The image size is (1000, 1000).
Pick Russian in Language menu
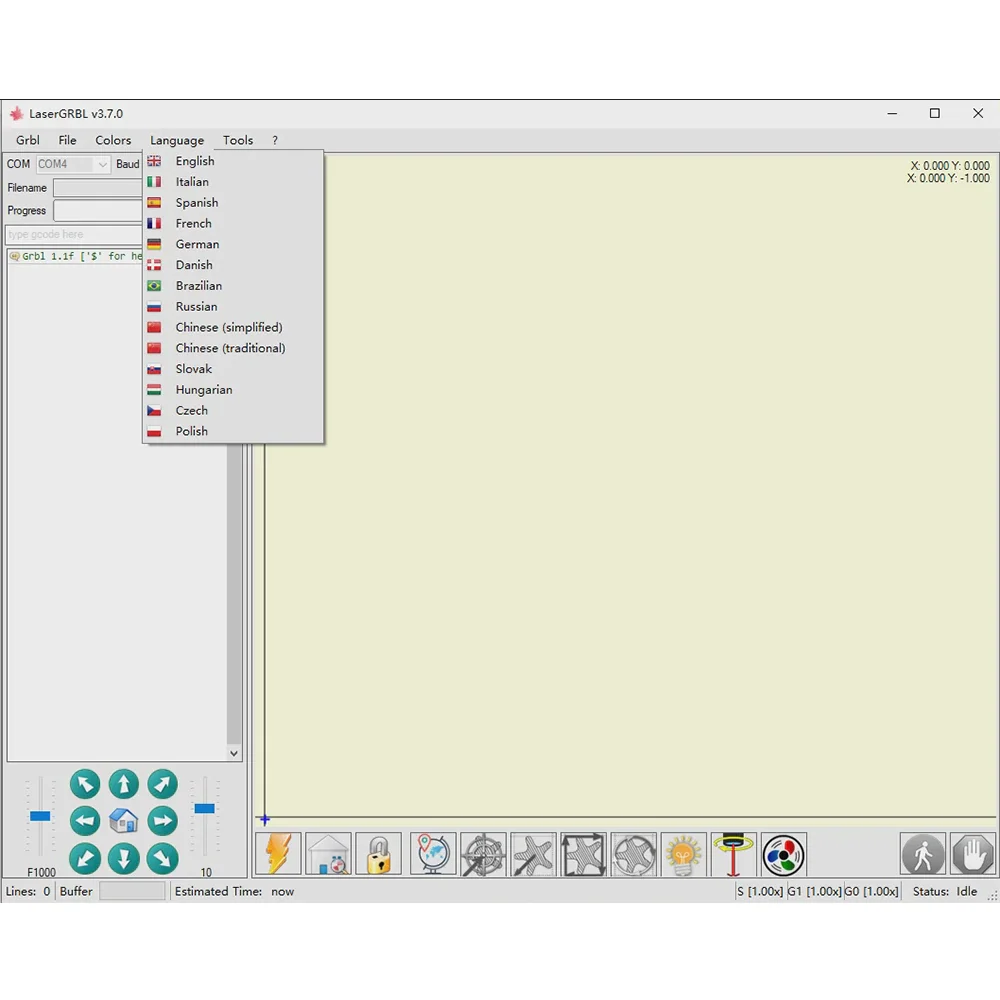pos(233,307)
